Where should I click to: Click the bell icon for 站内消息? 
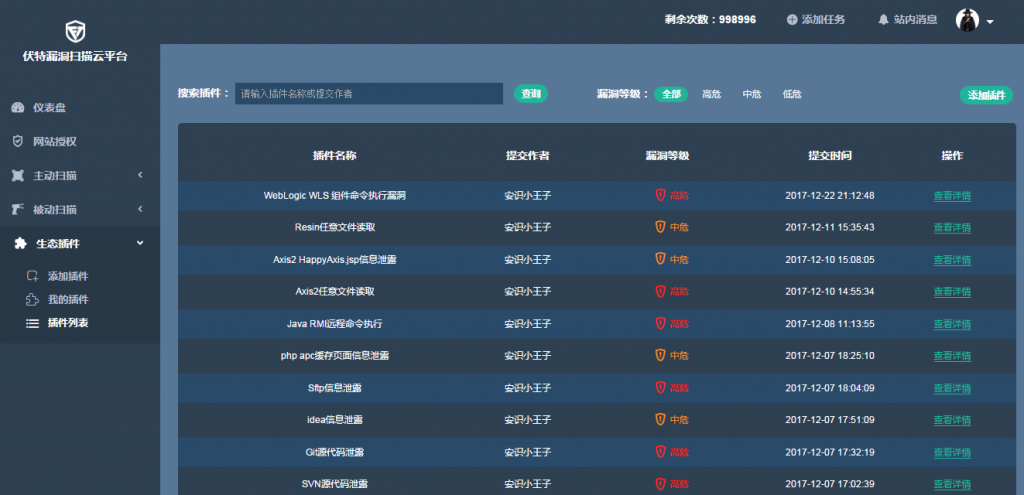tap(883, 20)
